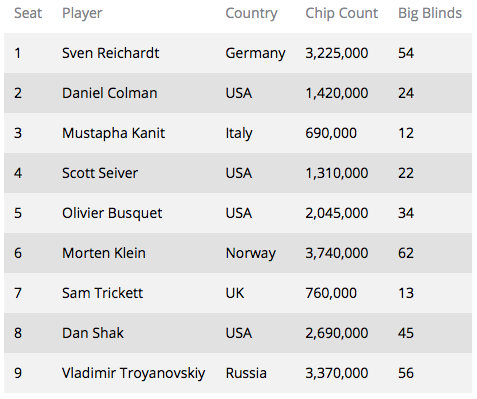477x399 pixels.
Task: Click Morten Klein's name
Action: [104, 253]
